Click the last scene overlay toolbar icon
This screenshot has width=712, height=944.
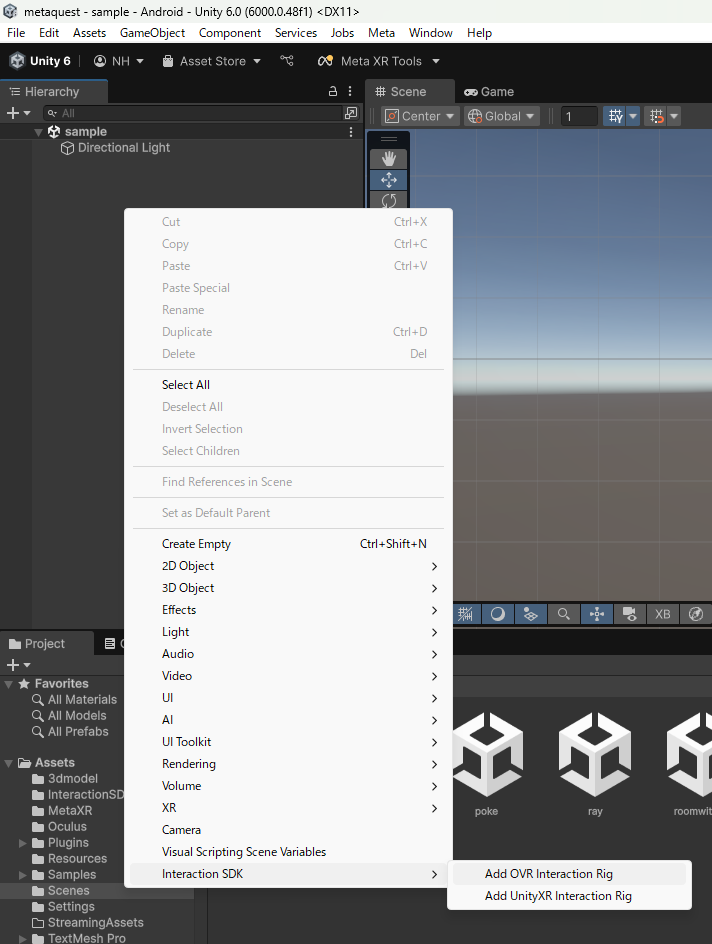(696, 614)
